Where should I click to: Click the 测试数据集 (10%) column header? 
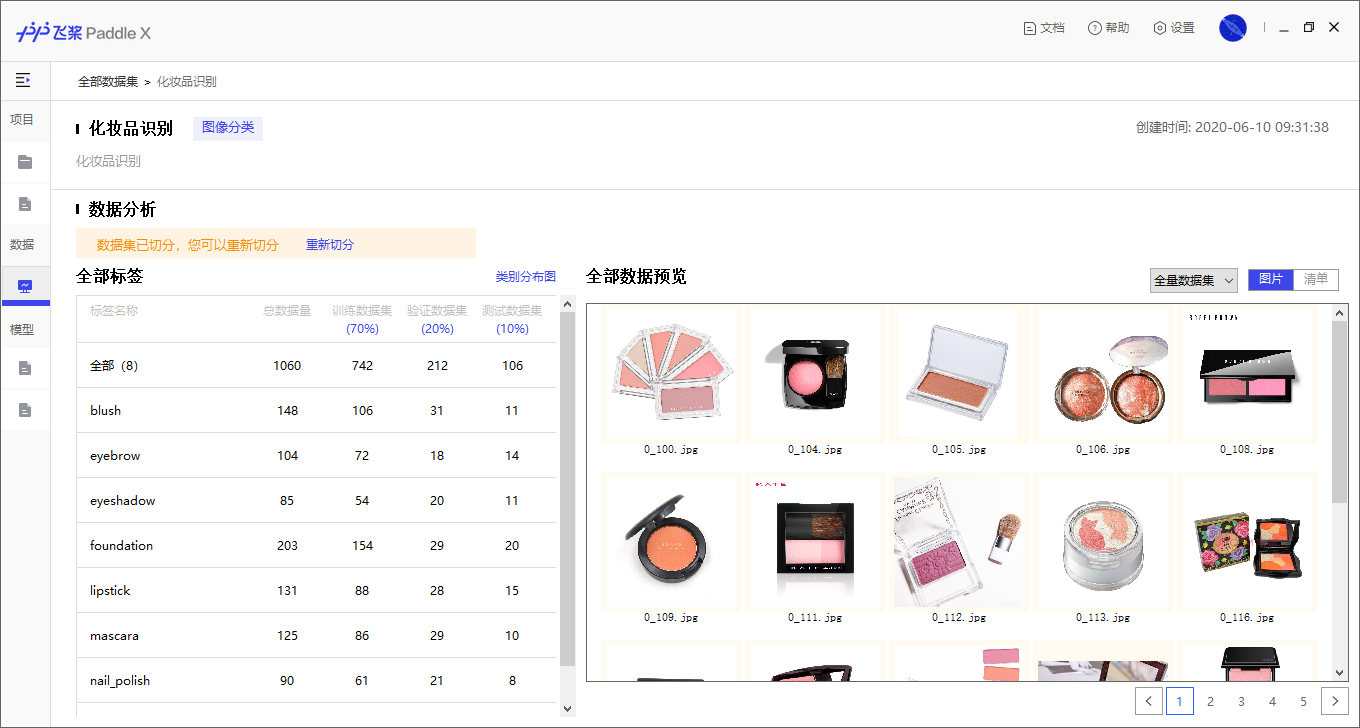pyautogui.click(x=512, y=319)
